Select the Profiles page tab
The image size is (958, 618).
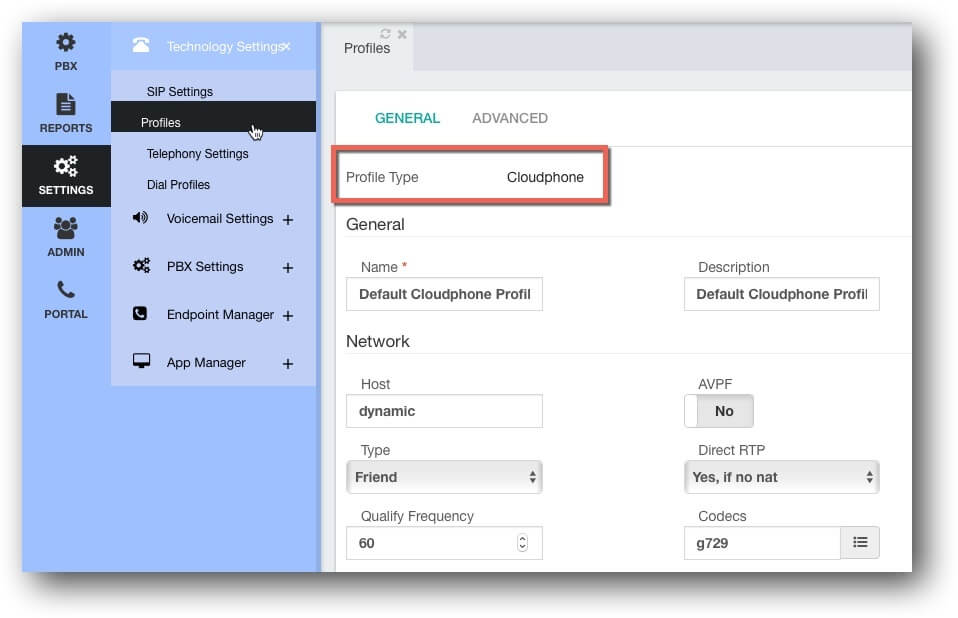(x=367, y=48)
